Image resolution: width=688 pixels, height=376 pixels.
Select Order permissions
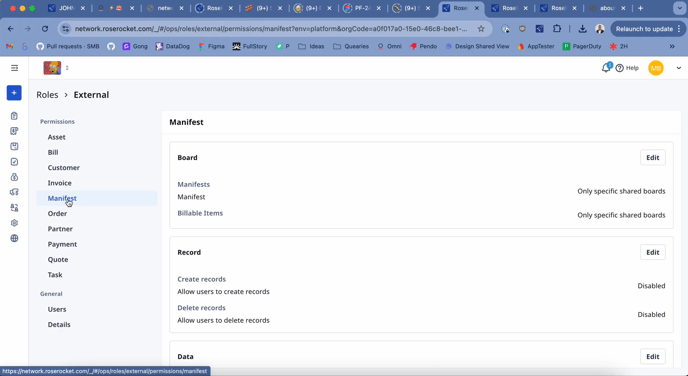pyautogui.click(x=57, y=214)
